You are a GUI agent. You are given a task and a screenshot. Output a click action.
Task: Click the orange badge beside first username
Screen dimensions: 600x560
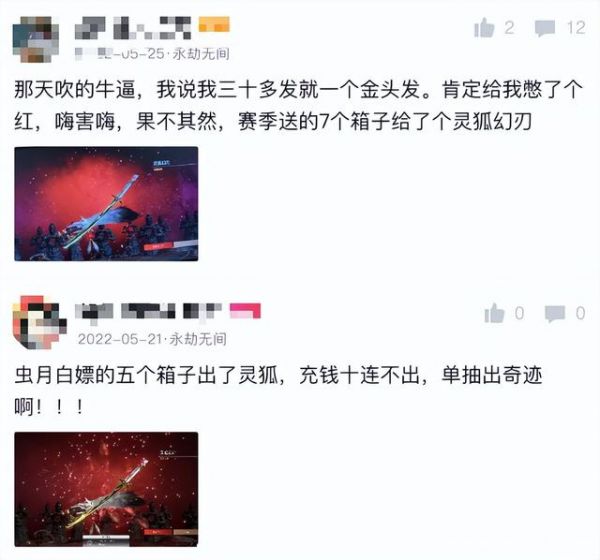tap(214, 24)
